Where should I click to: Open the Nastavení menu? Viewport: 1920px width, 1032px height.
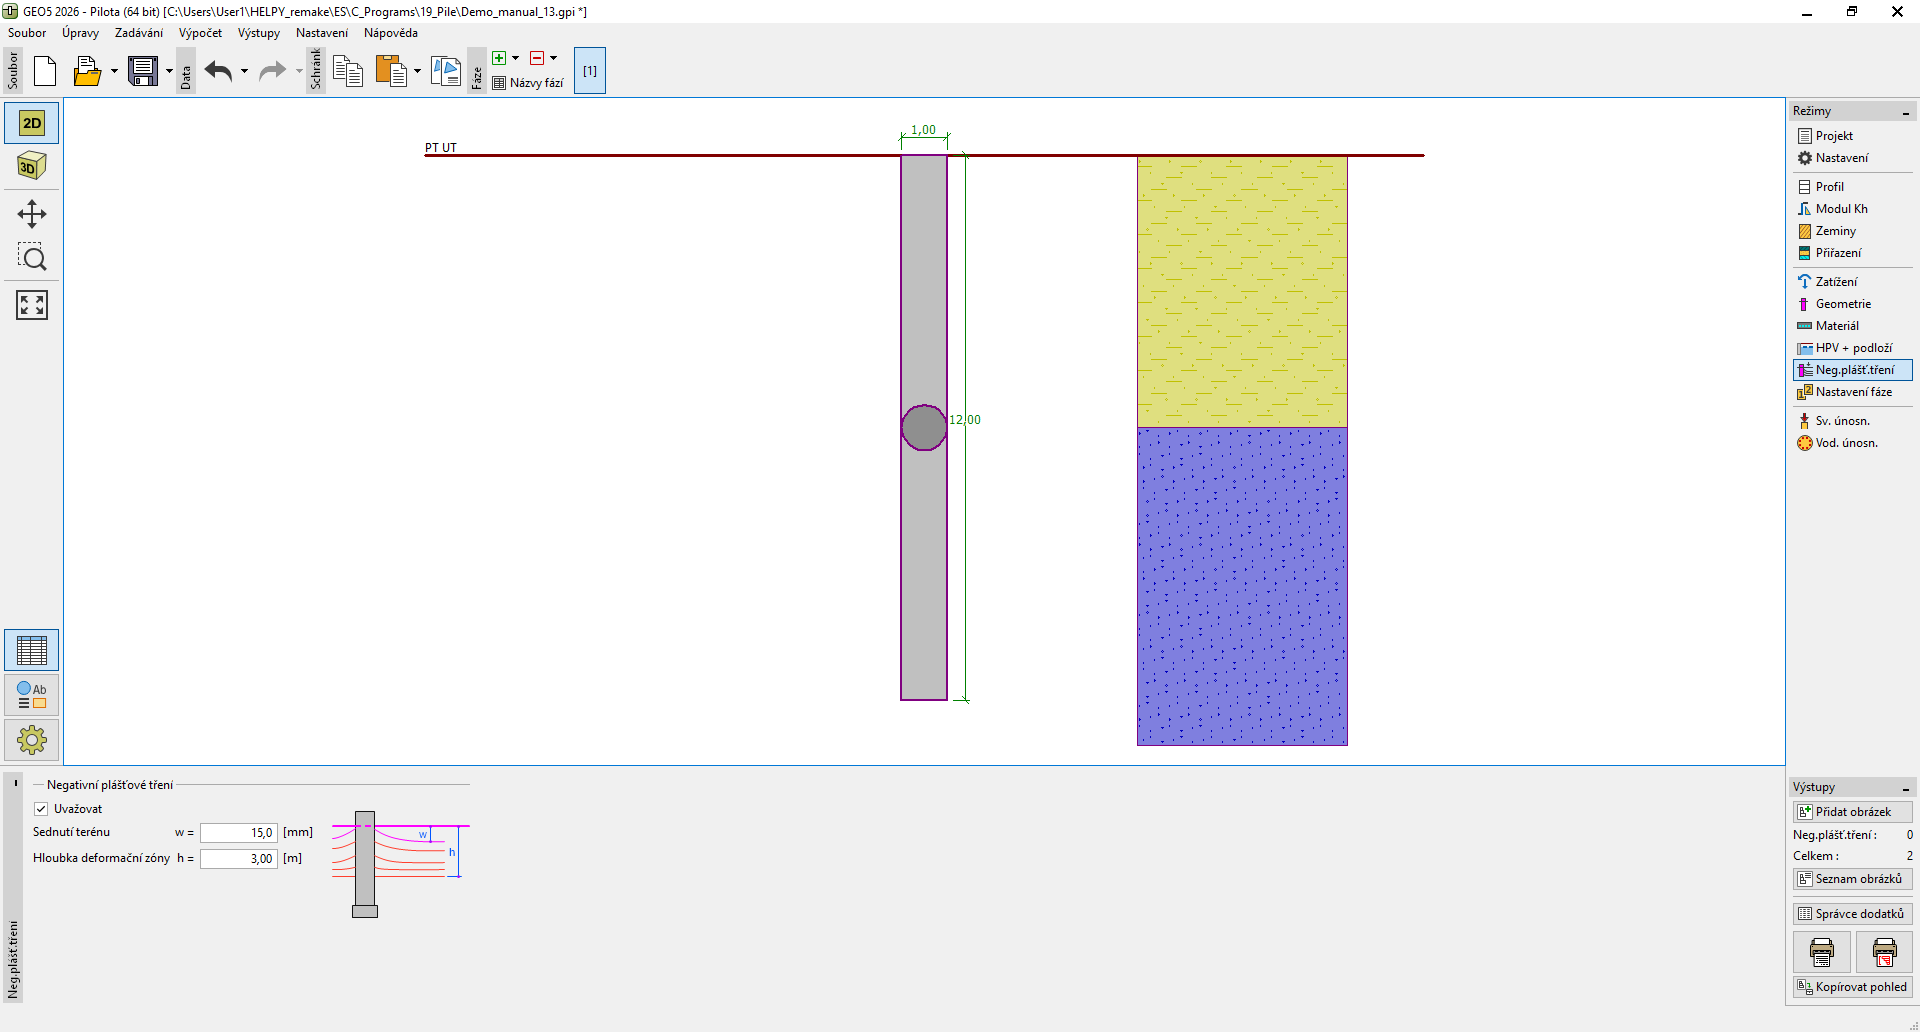point(321,33)
